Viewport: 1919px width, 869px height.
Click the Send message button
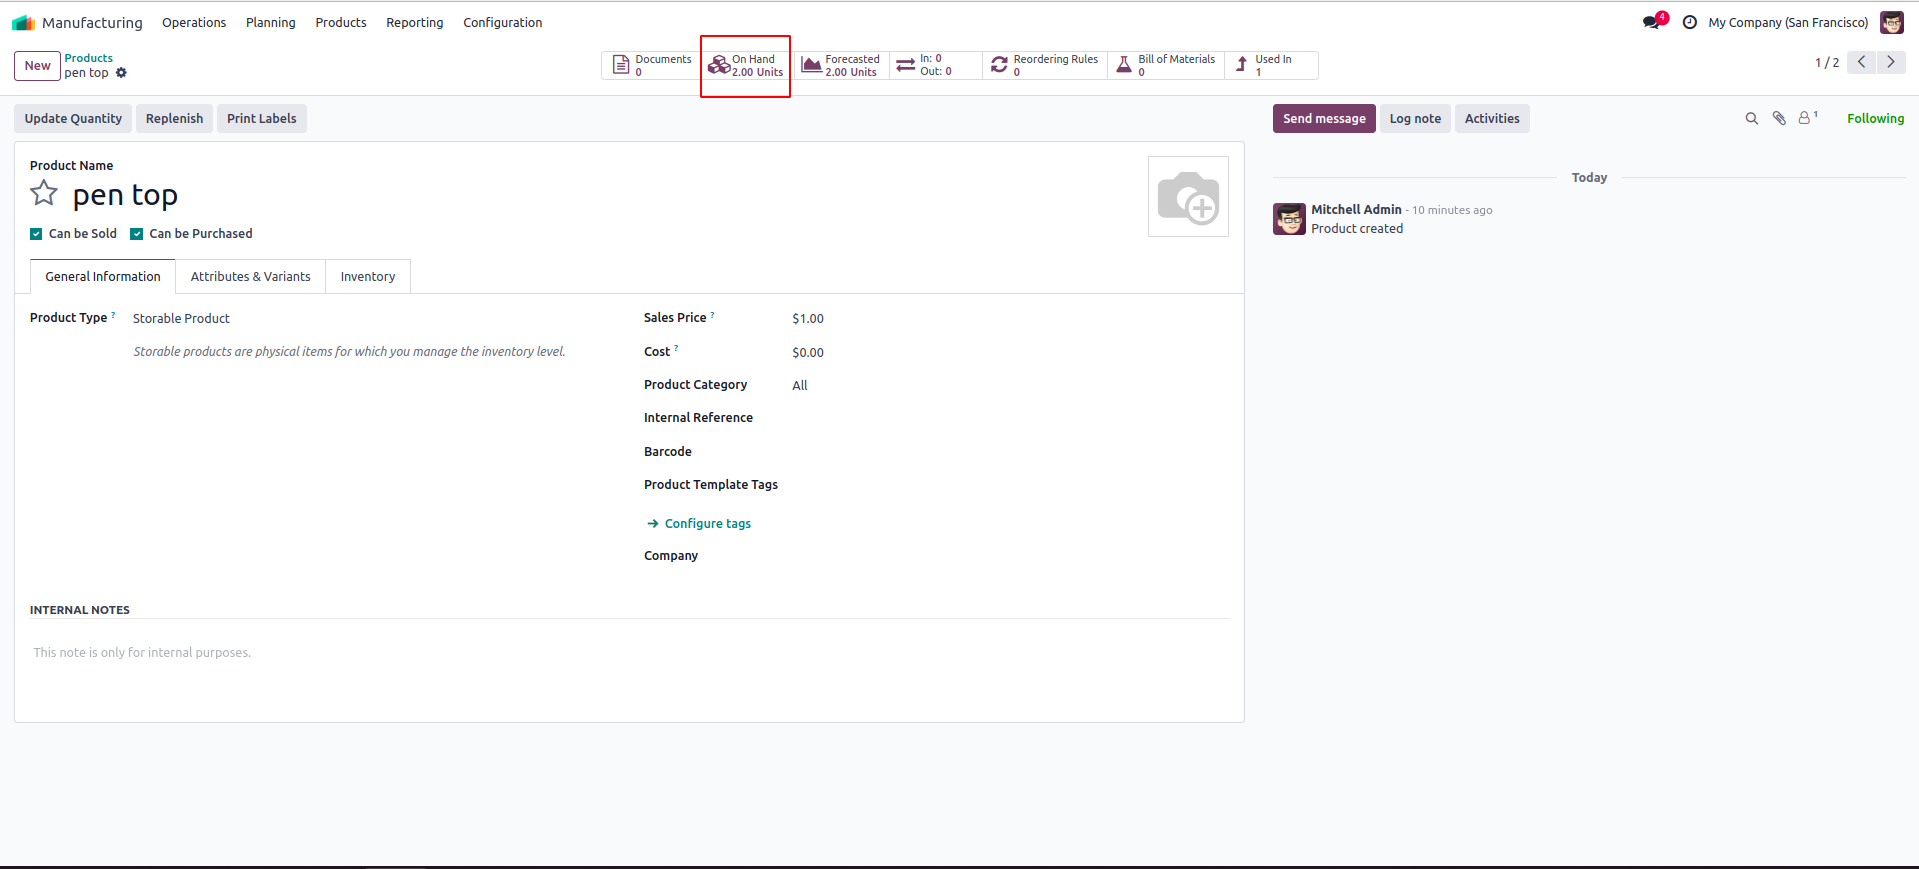pyautogui.click(x=1324, y=118)
